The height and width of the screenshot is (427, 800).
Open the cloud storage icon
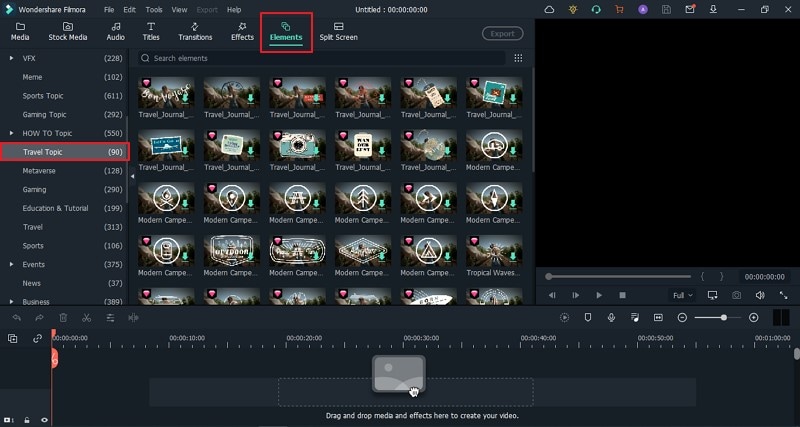pyautogui.click(x=549, y=10)
